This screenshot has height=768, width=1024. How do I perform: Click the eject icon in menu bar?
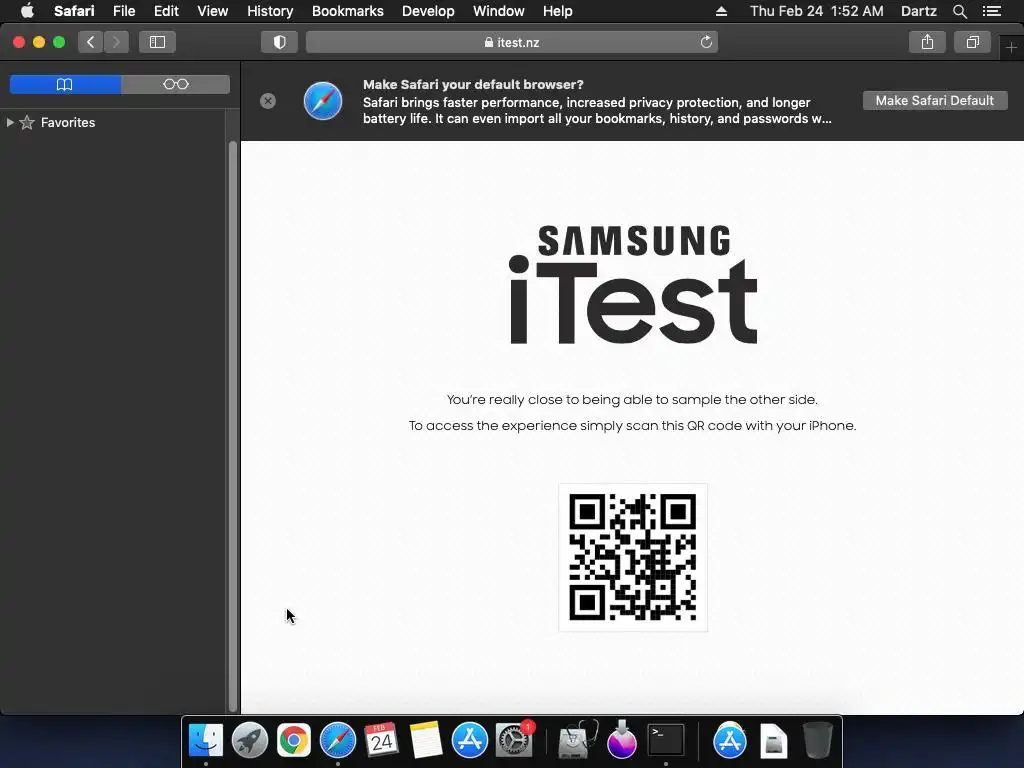721,11
